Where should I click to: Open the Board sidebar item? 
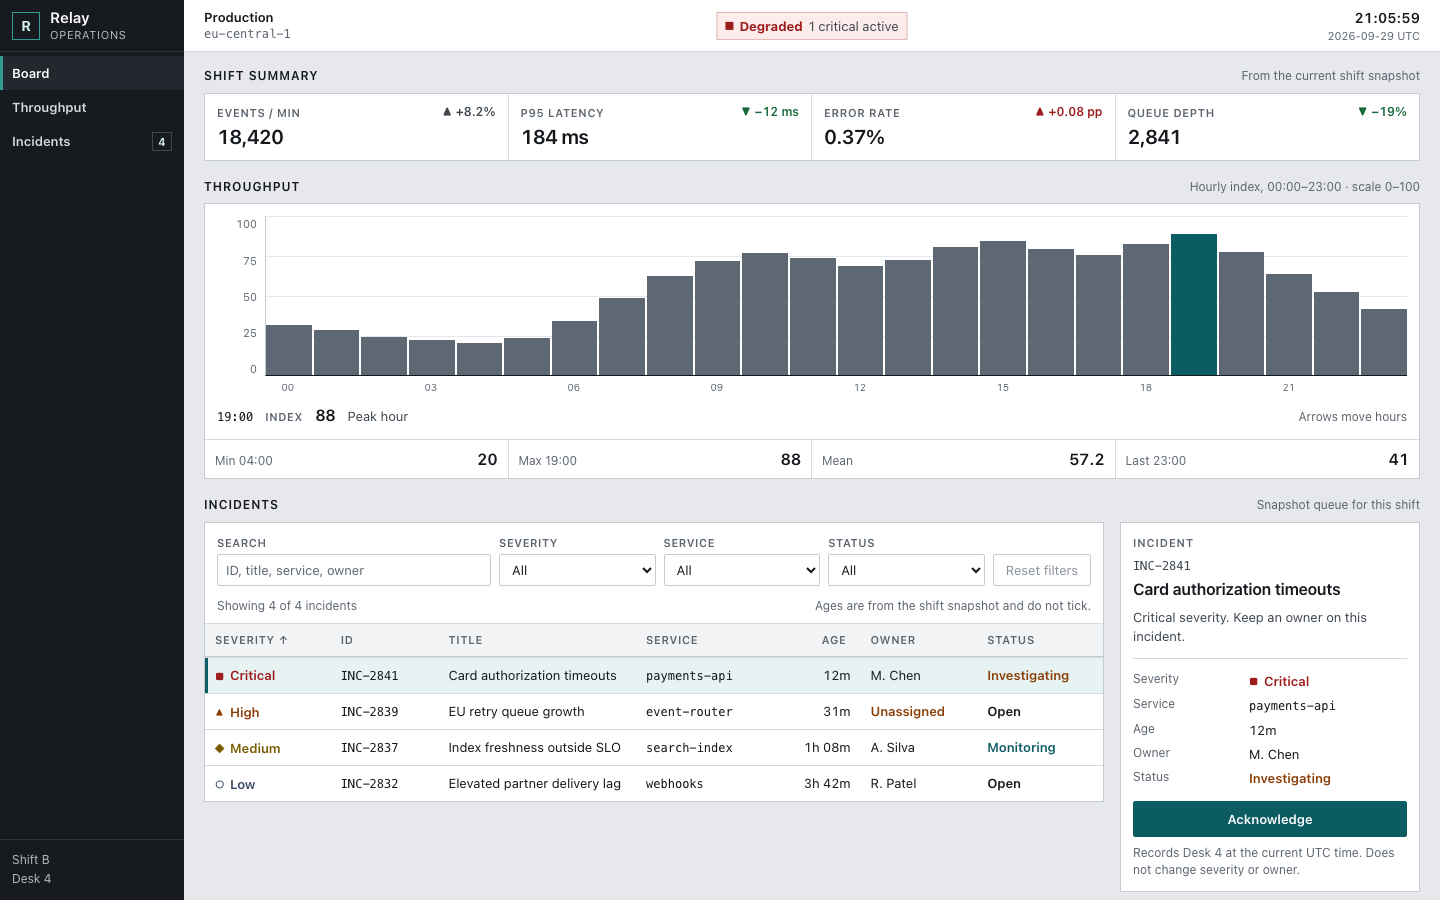[92, 74]
